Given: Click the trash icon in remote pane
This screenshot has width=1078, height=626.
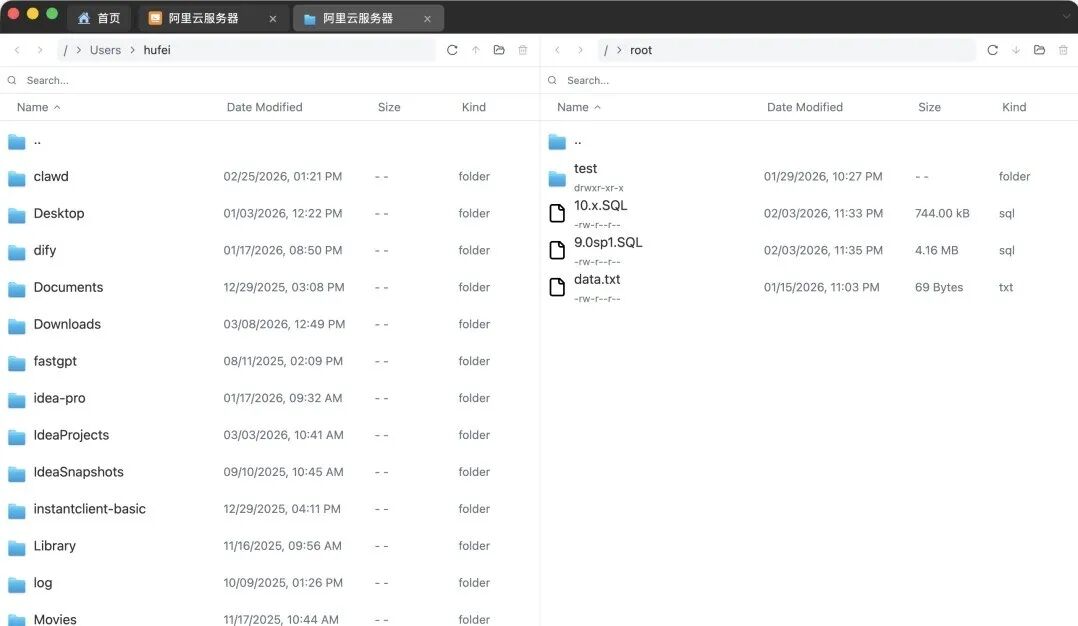Looking at the screenshot, I should [1063, 50].
